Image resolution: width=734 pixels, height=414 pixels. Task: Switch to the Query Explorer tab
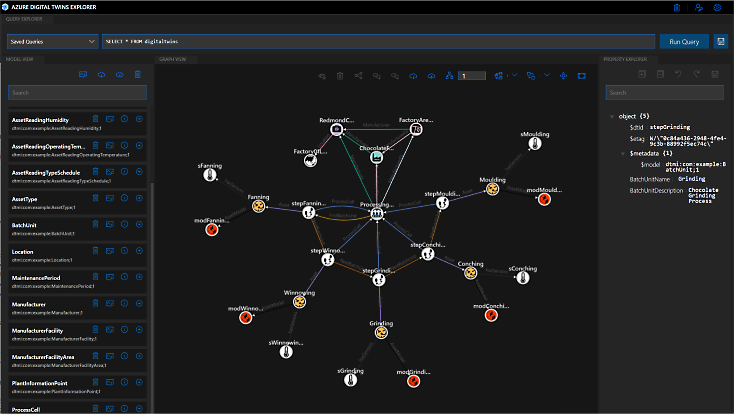[26, 20]
